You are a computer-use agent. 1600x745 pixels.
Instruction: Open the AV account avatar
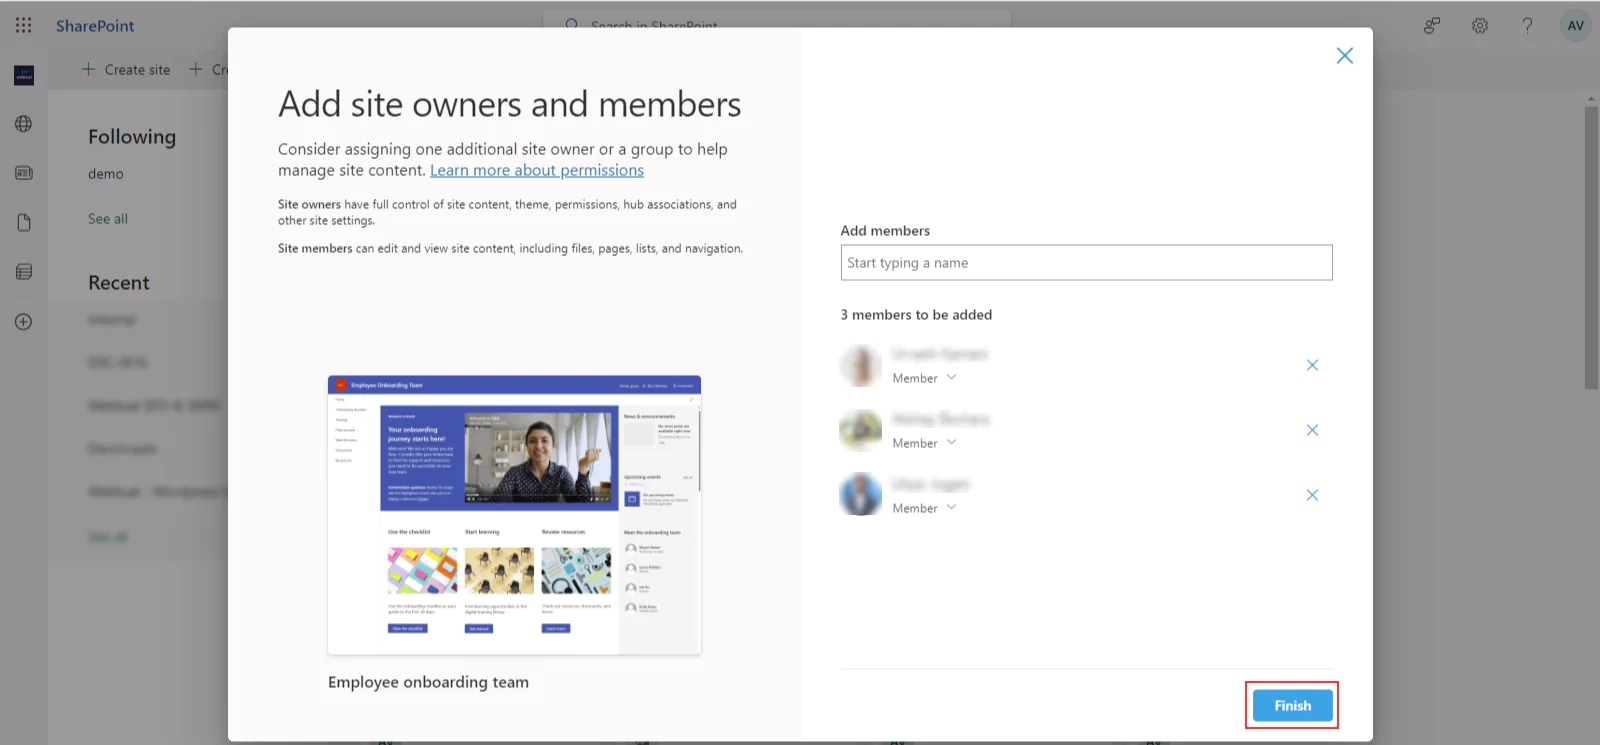tap(1576, 26)
